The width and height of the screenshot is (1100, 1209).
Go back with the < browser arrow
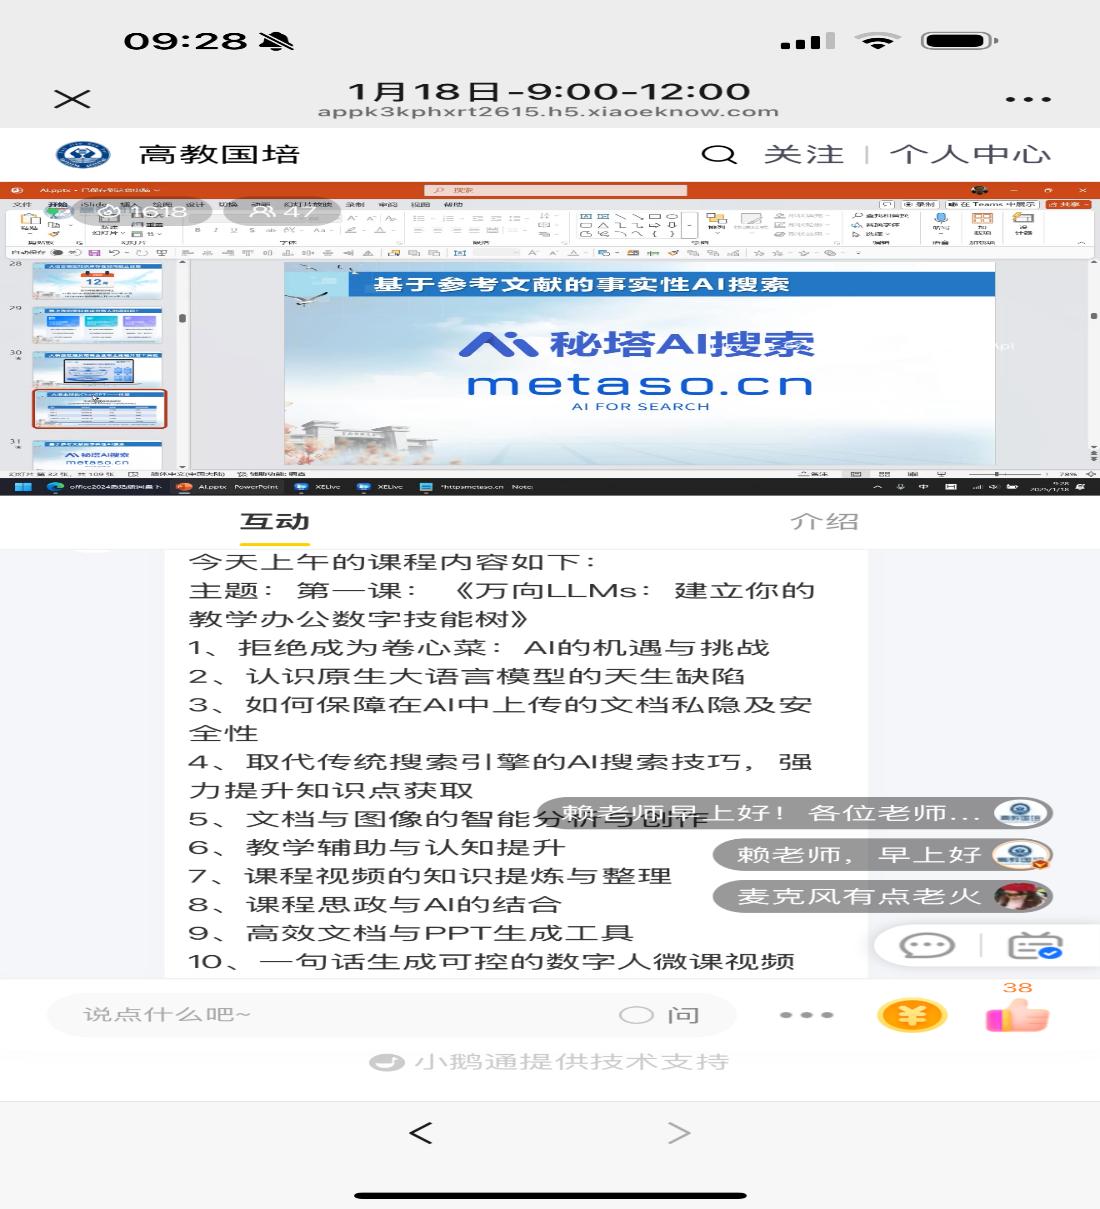pos(421,1132)
